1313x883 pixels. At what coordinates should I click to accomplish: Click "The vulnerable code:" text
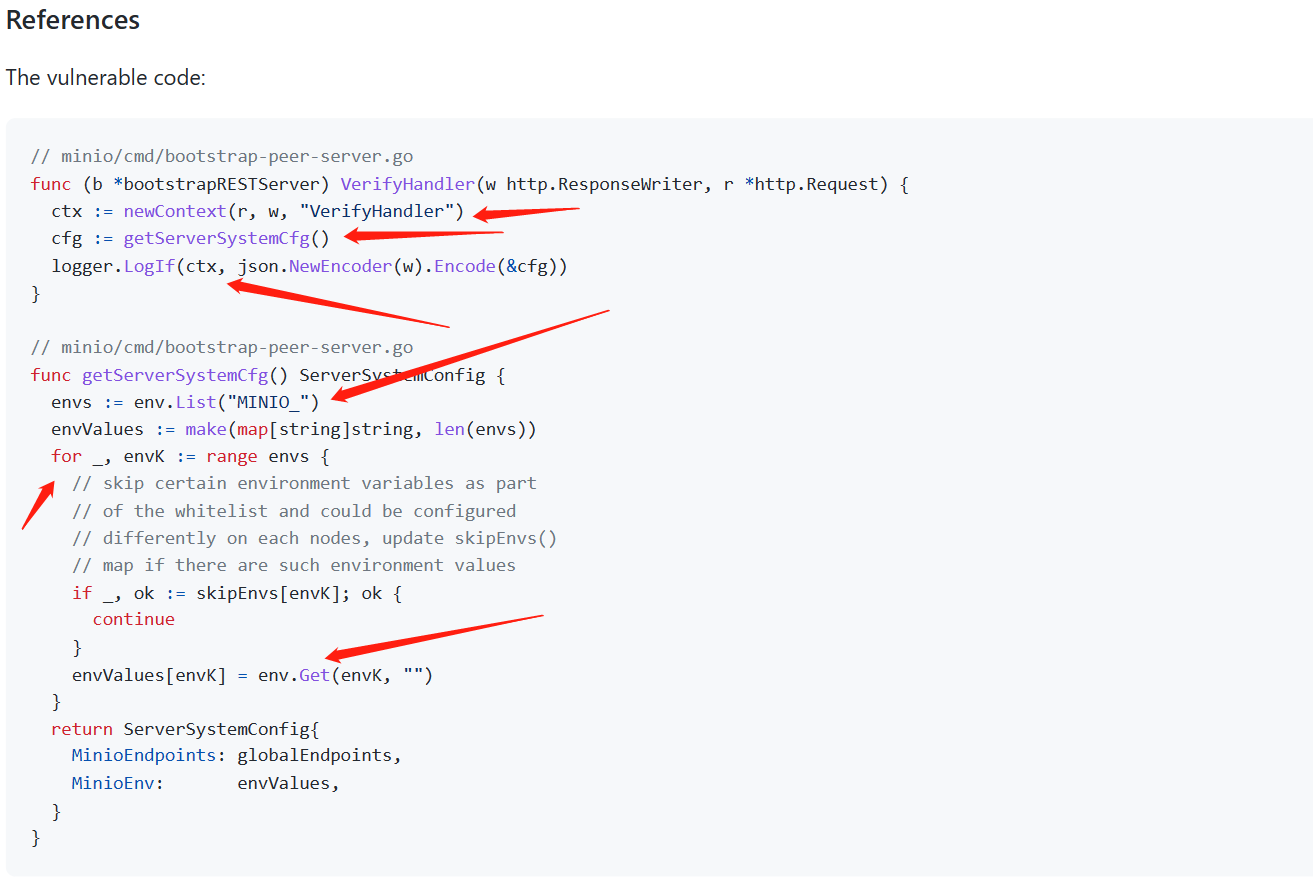[106, 78]
